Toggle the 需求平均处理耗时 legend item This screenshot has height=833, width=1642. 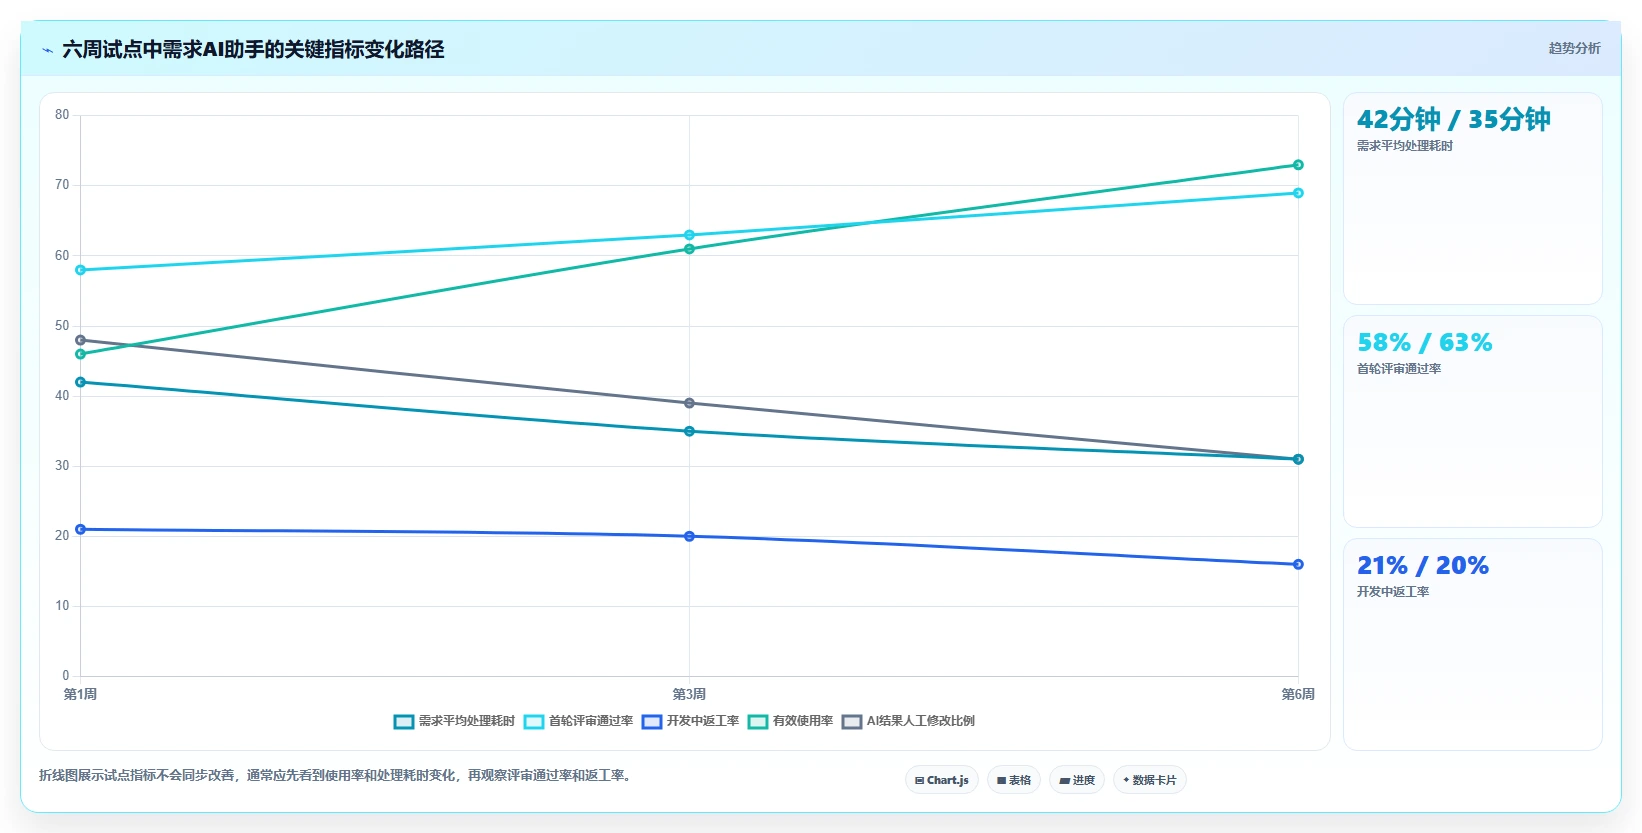454,721
